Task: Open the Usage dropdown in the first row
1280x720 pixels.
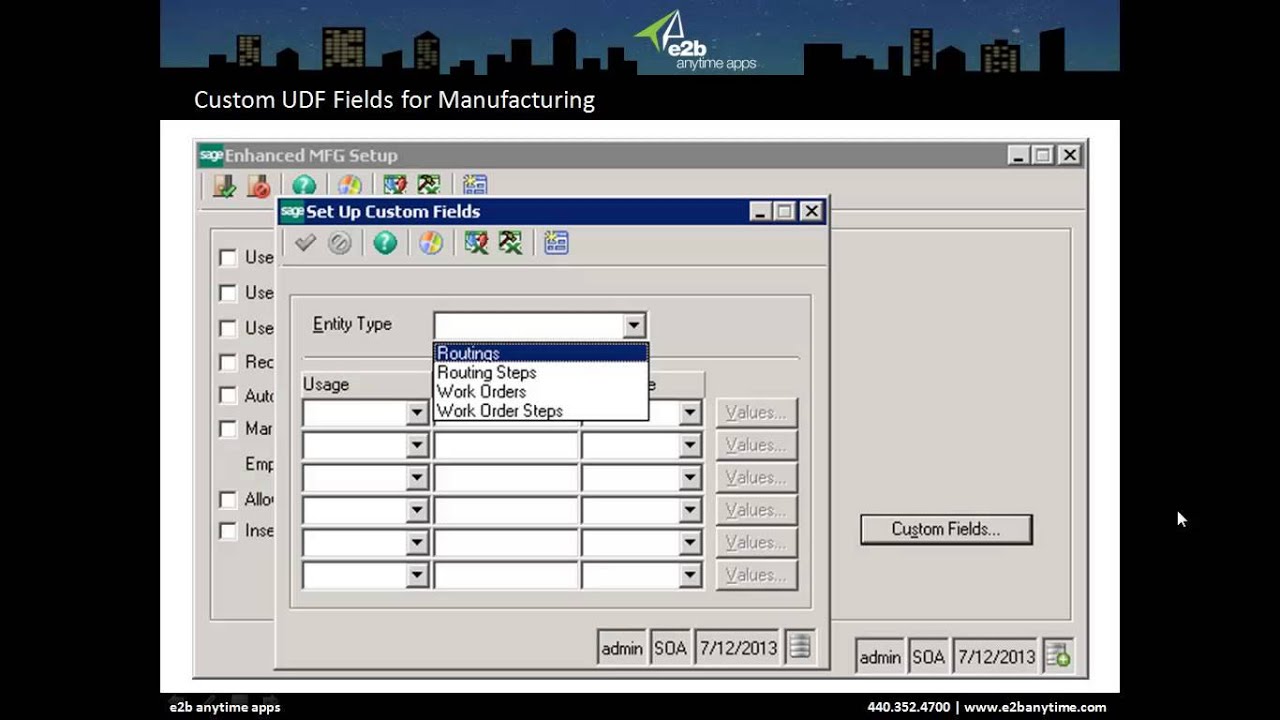Action: (417, 412)
